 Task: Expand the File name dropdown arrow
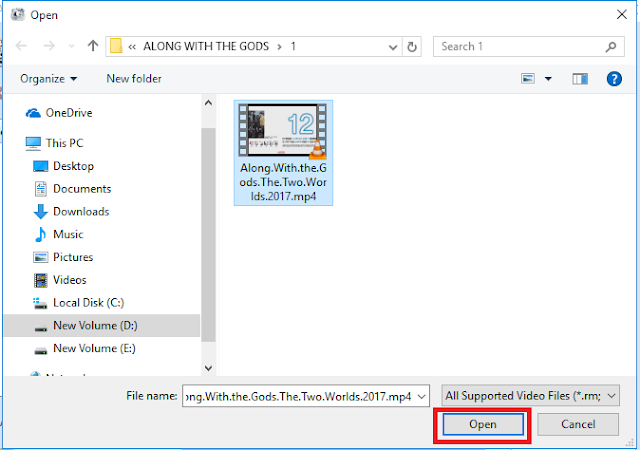coord(422,397)
